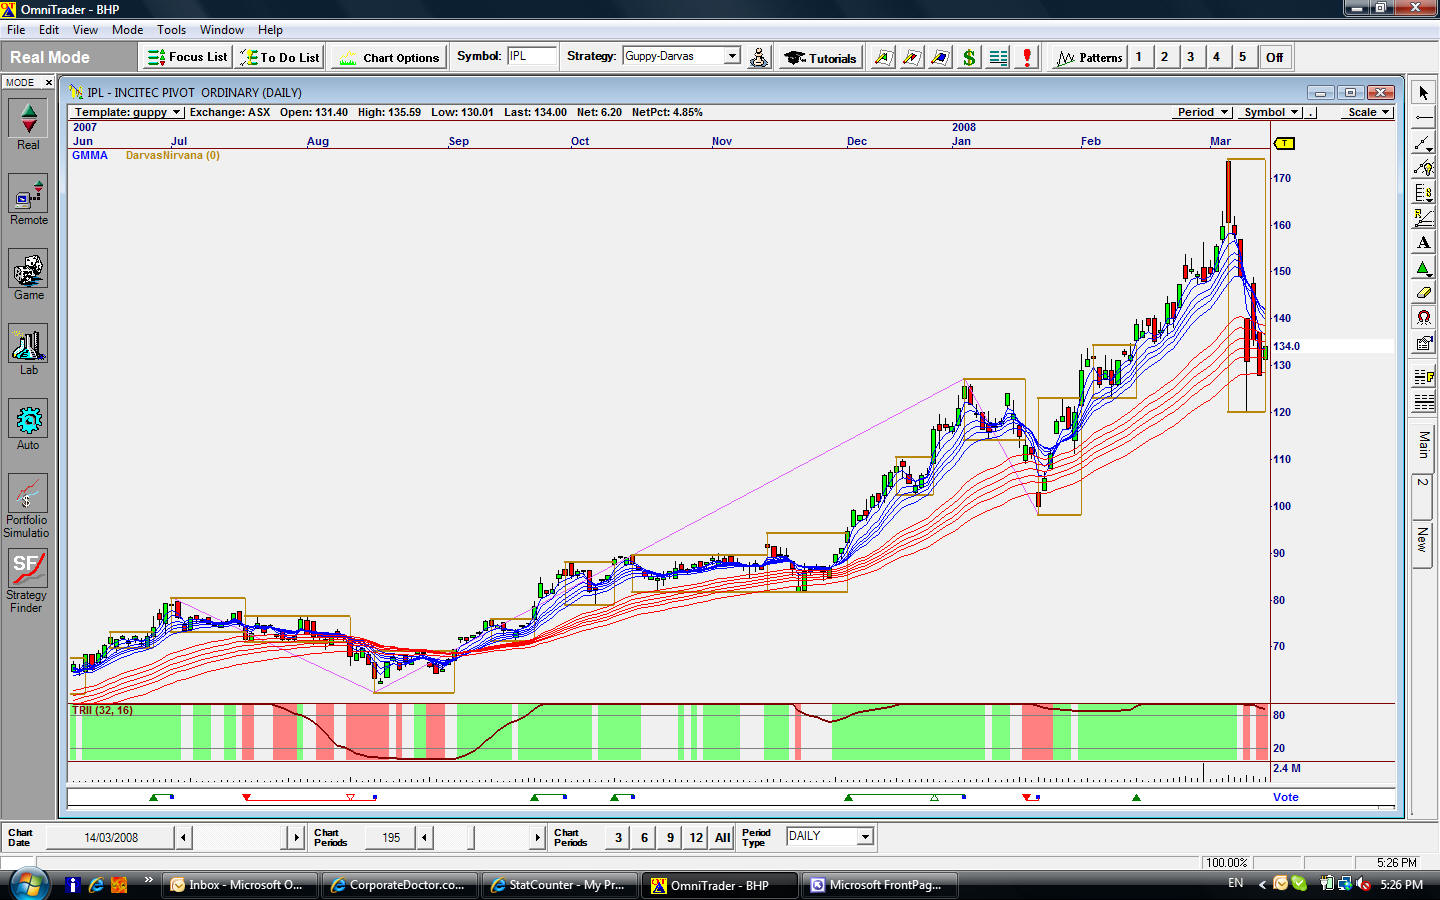Viewport: 1440px width, 900px height.
Task: Open the chart Symbol dropdown
Action: coord(1271,112)
